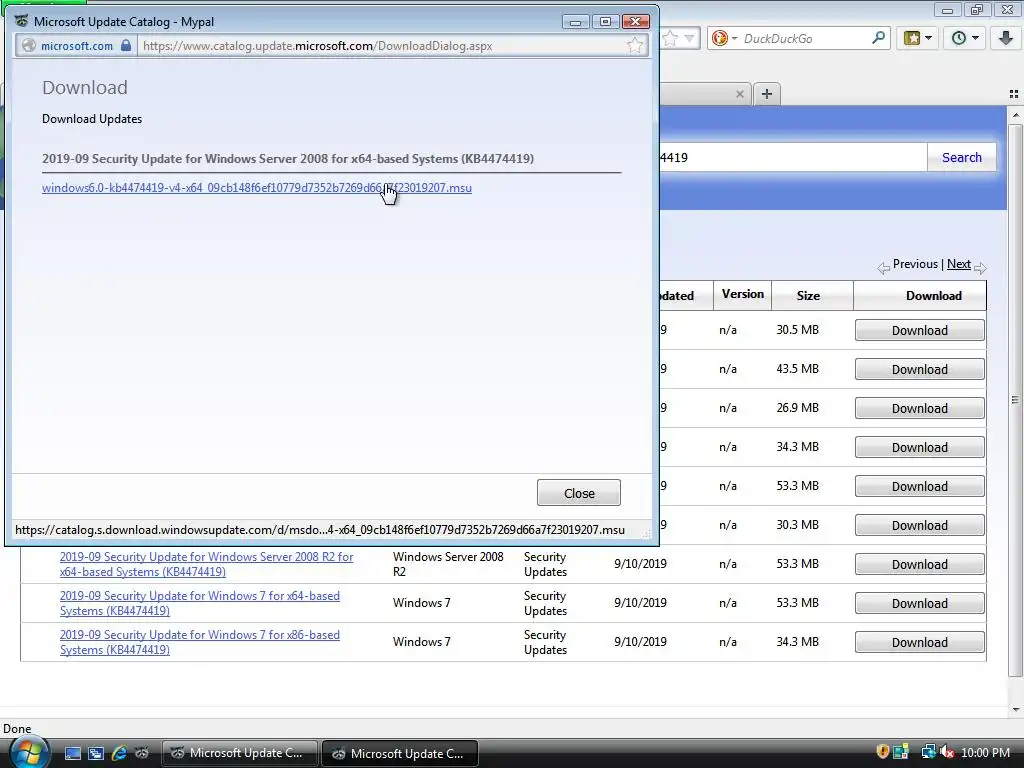Click the padlock icon next to microsoft.com
1024x768 pixels.
pos(126,46)
